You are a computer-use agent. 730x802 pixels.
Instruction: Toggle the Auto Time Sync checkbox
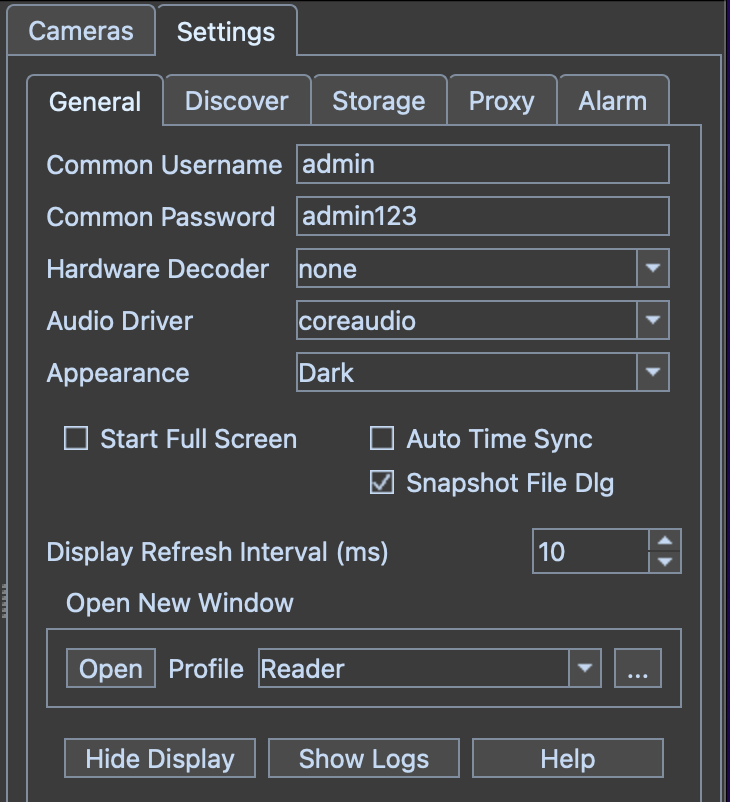[x=382, y=439]
